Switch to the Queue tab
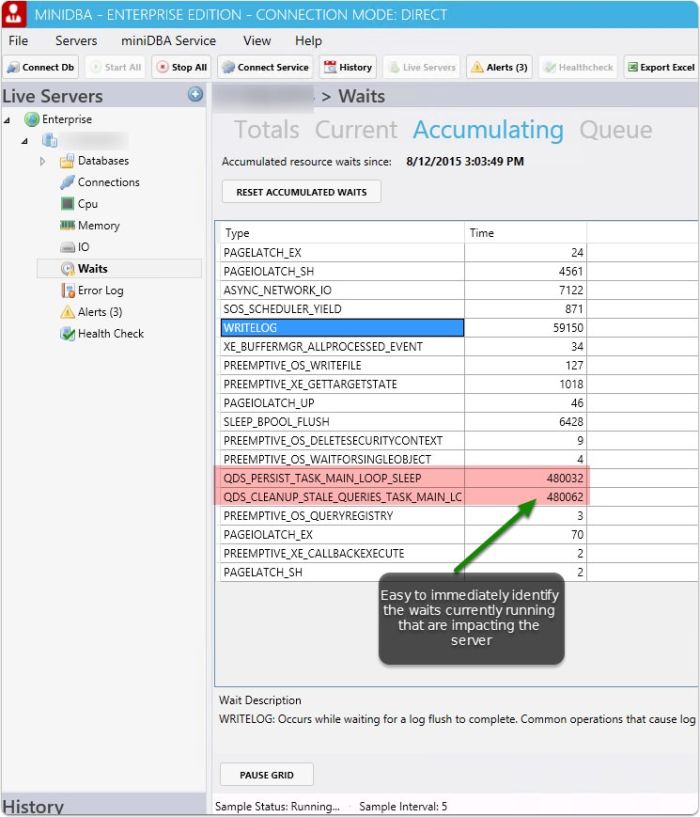 (615, 130)
